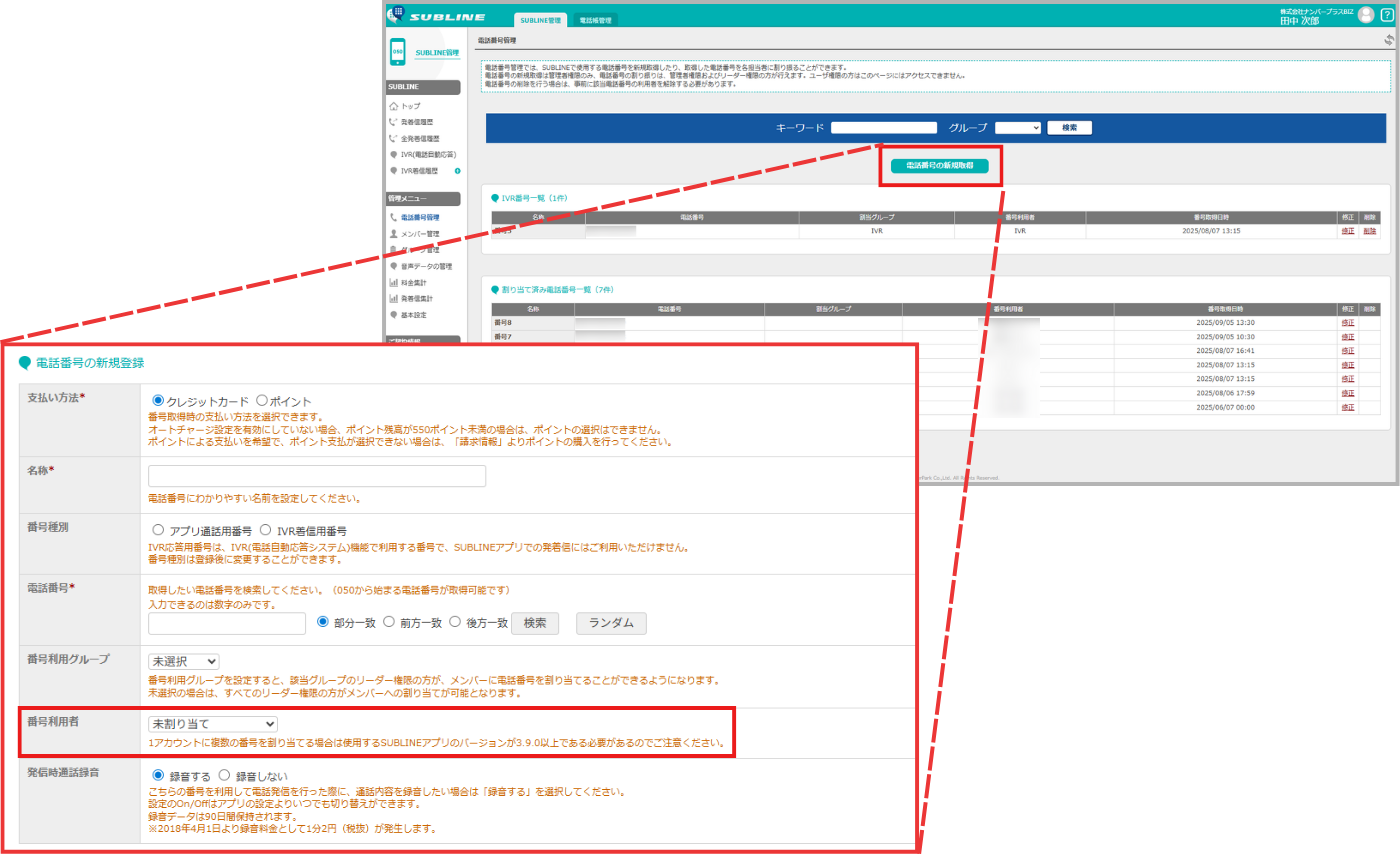Viewport: 1400px width, 854px height.
Task: Click the bar chart icon for 料金集計
Action: (x=394, y=283)
